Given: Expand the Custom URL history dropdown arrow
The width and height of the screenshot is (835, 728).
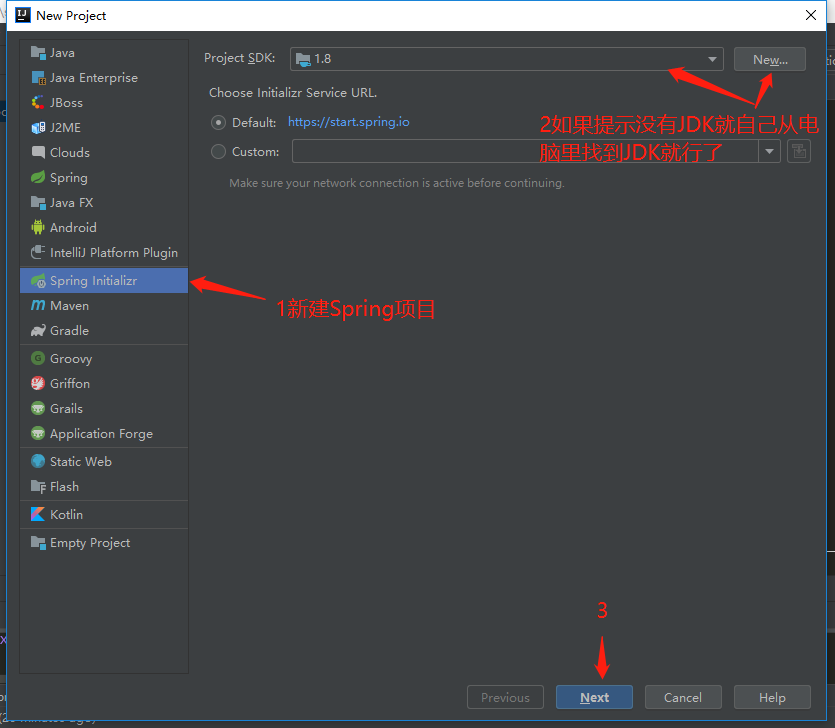Looking at the screenshot, I should coord(769,151).
